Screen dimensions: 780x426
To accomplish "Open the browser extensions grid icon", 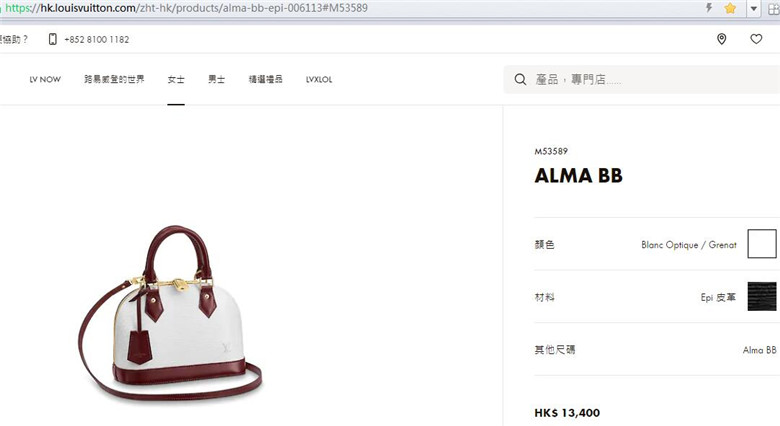I will pyautogui.click(x=774, y=8).
